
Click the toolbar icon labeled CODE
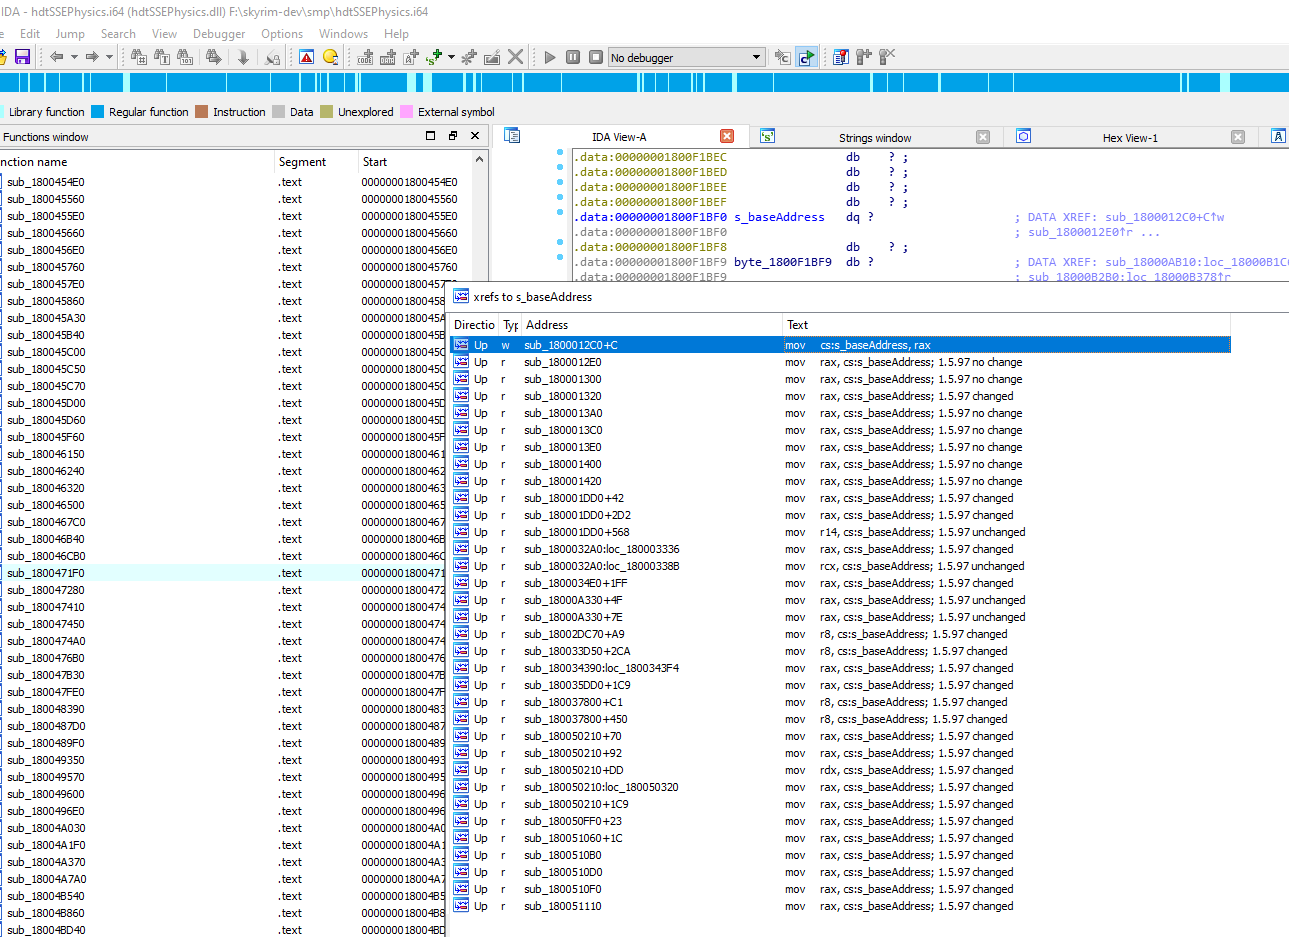coord(365,57)
